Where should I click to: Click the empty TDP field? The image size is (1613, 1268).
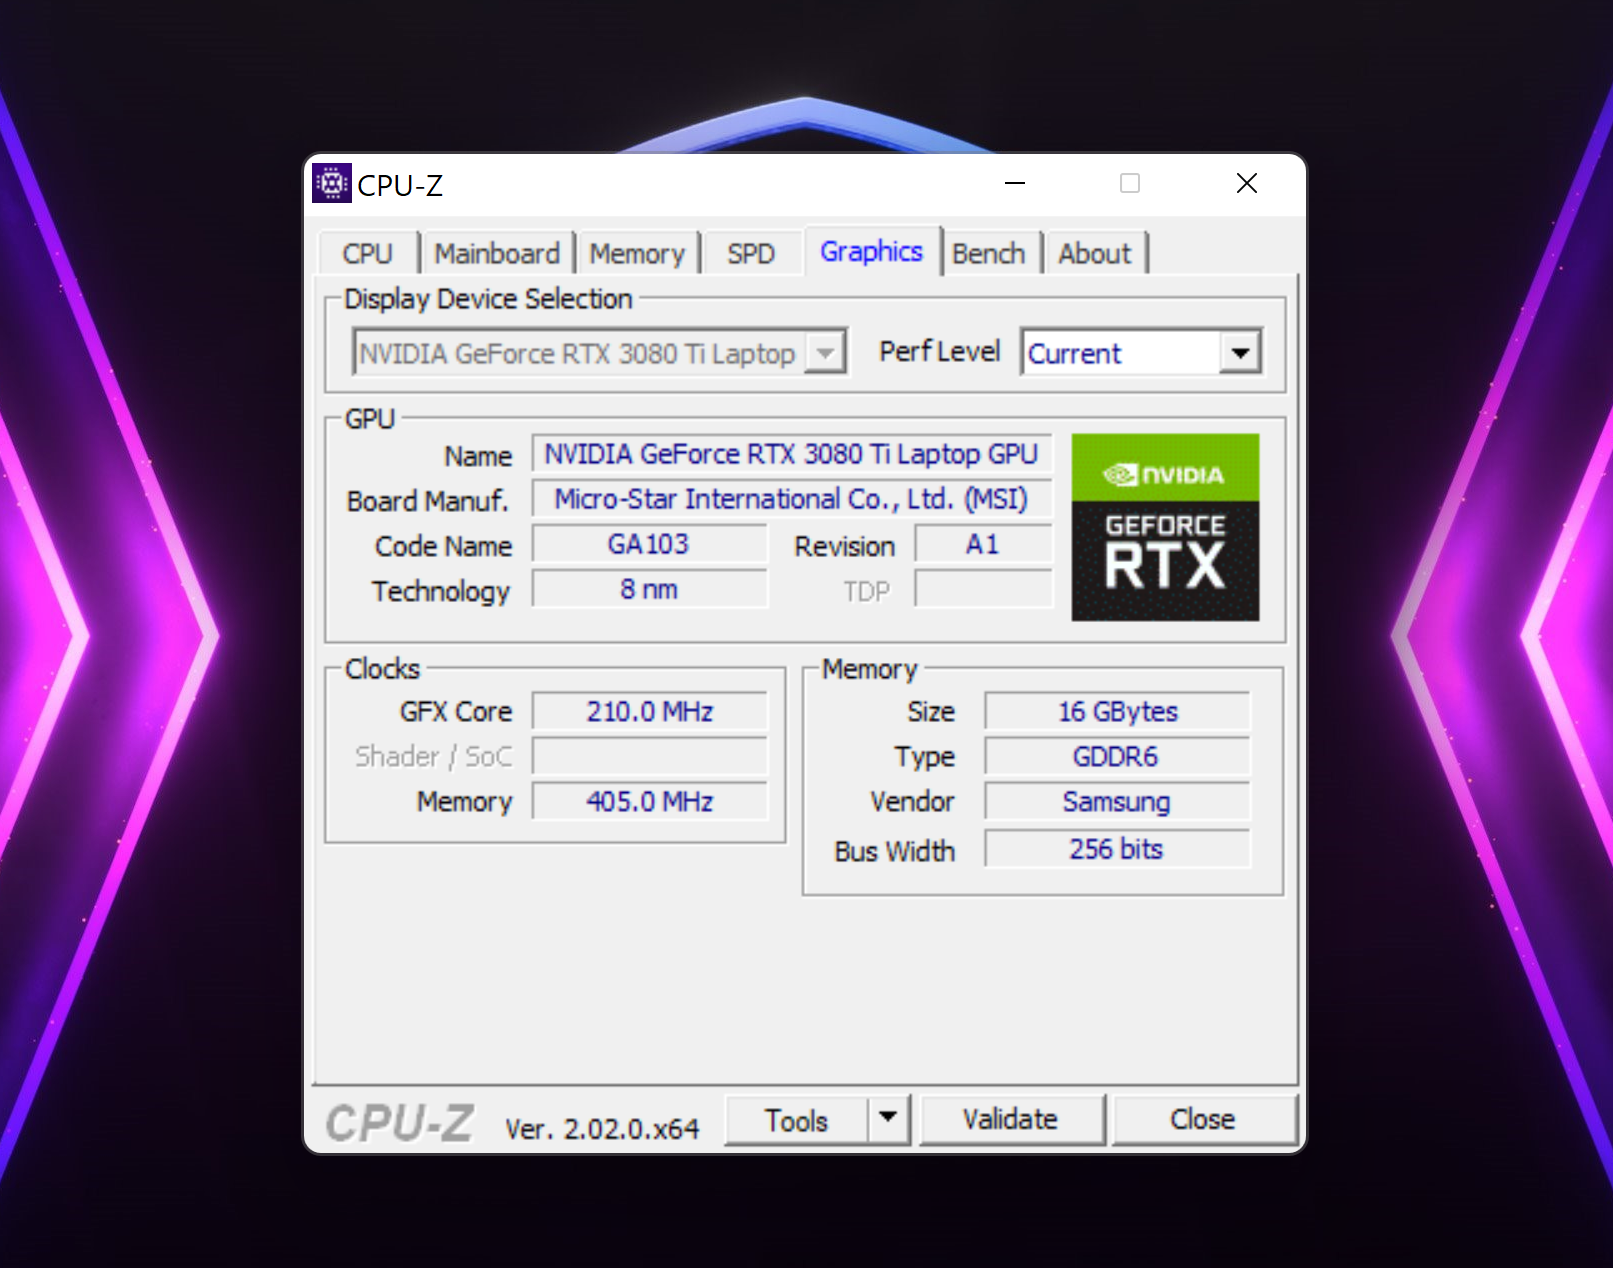click(983, 589)
